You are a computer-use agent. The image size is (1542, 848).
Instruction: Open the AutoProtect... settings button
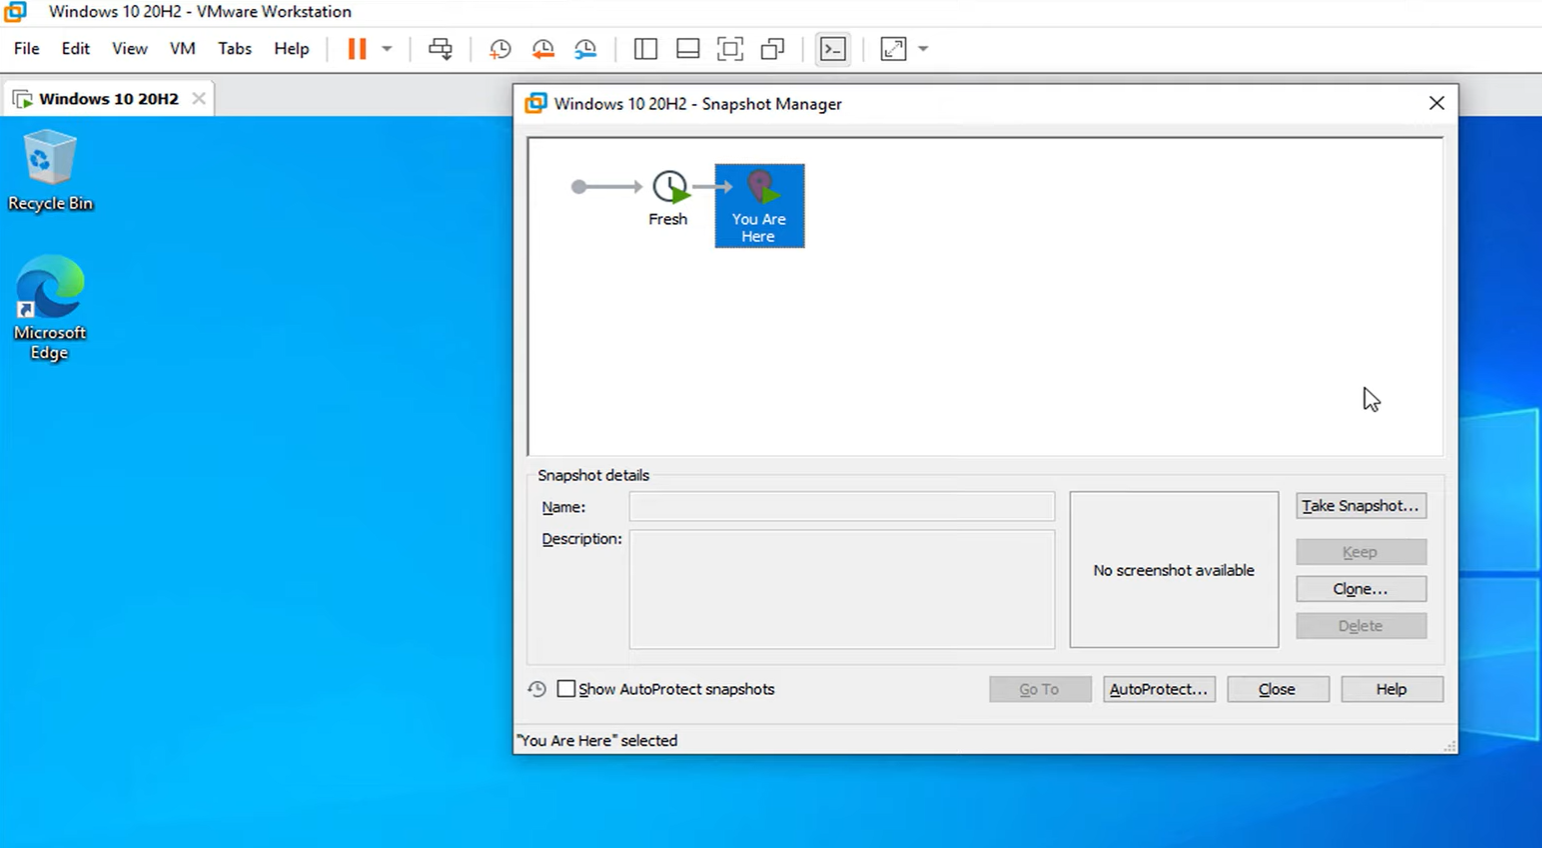coord(1159,689)
